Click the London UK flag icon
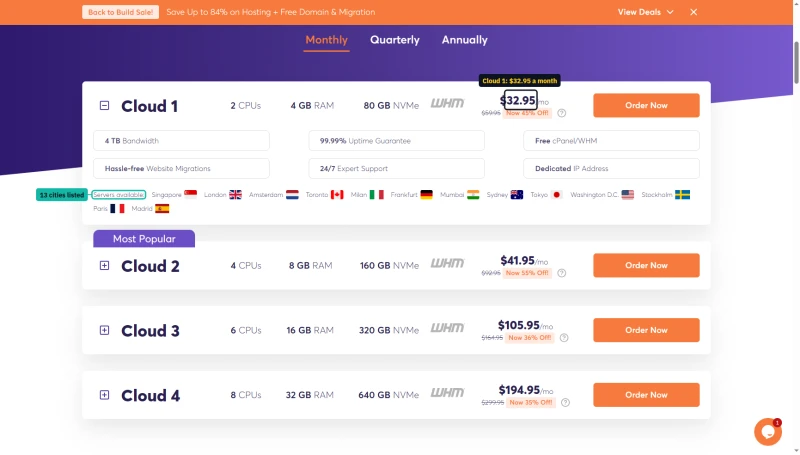Screen dimensions: 800x455 (235, 194)
